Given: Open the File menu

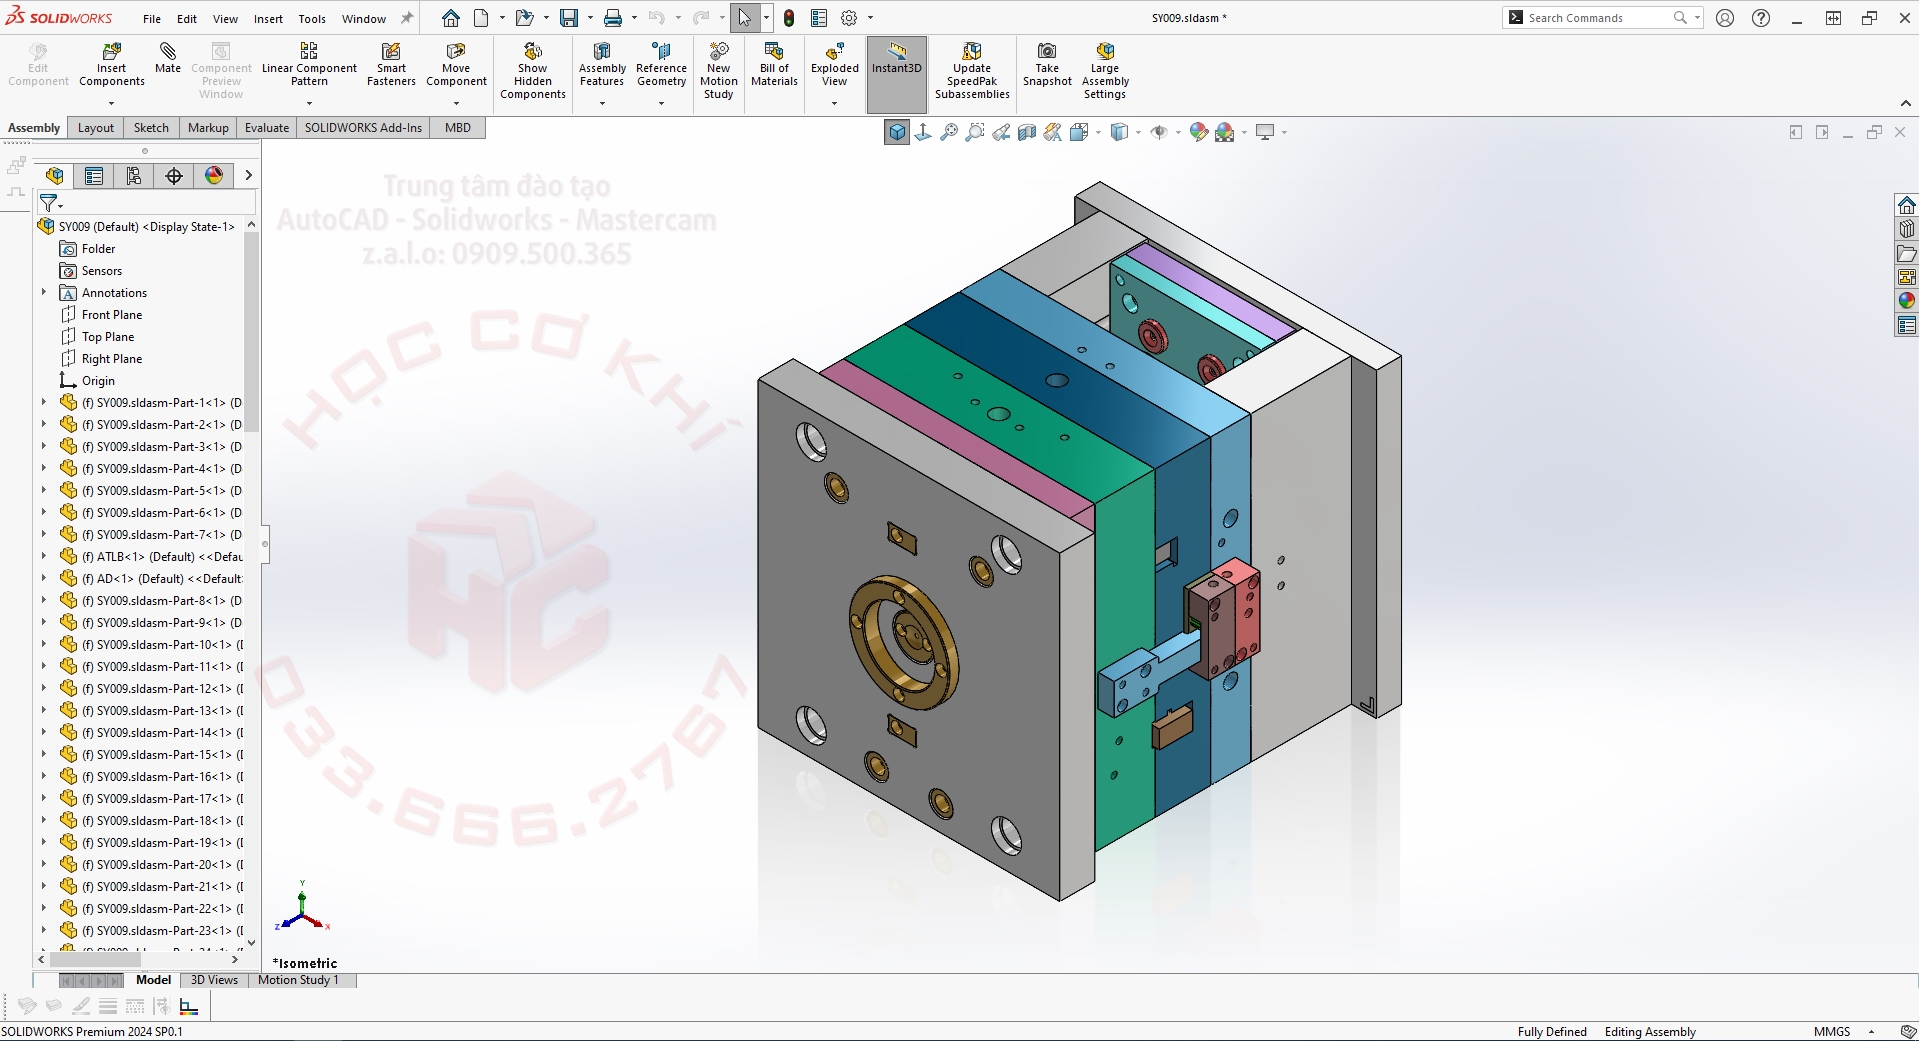Looking at the screenshot, I should click(152, 19).
